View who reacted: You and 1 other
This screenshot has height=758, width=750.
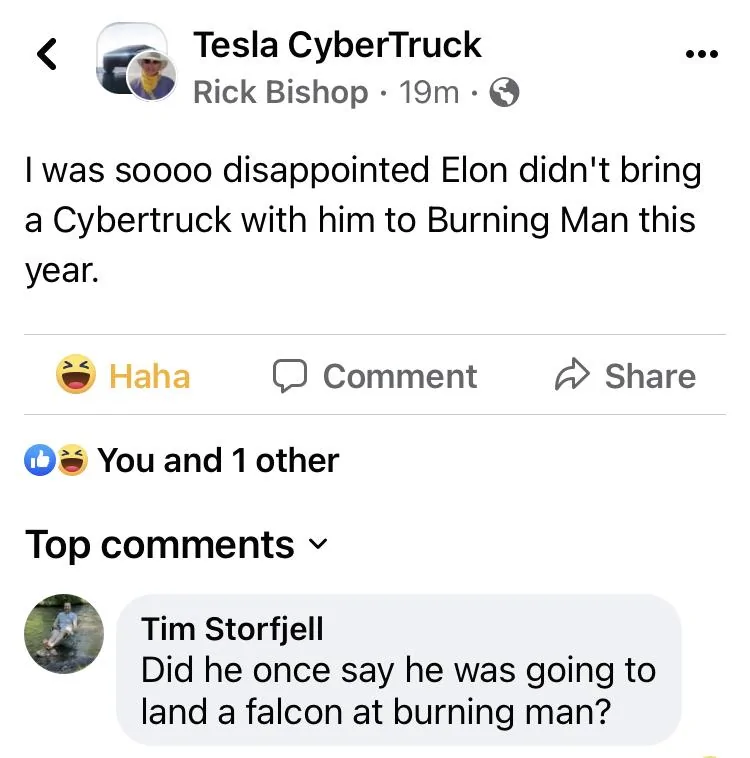tap(218, 460)
